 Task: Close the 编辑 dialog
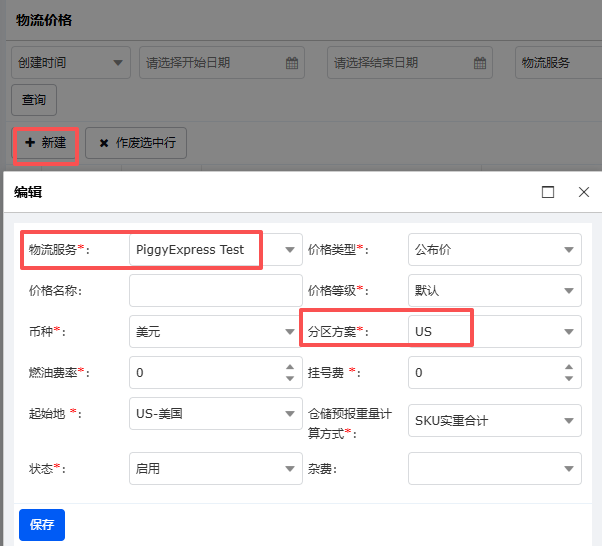pos(584,192)
